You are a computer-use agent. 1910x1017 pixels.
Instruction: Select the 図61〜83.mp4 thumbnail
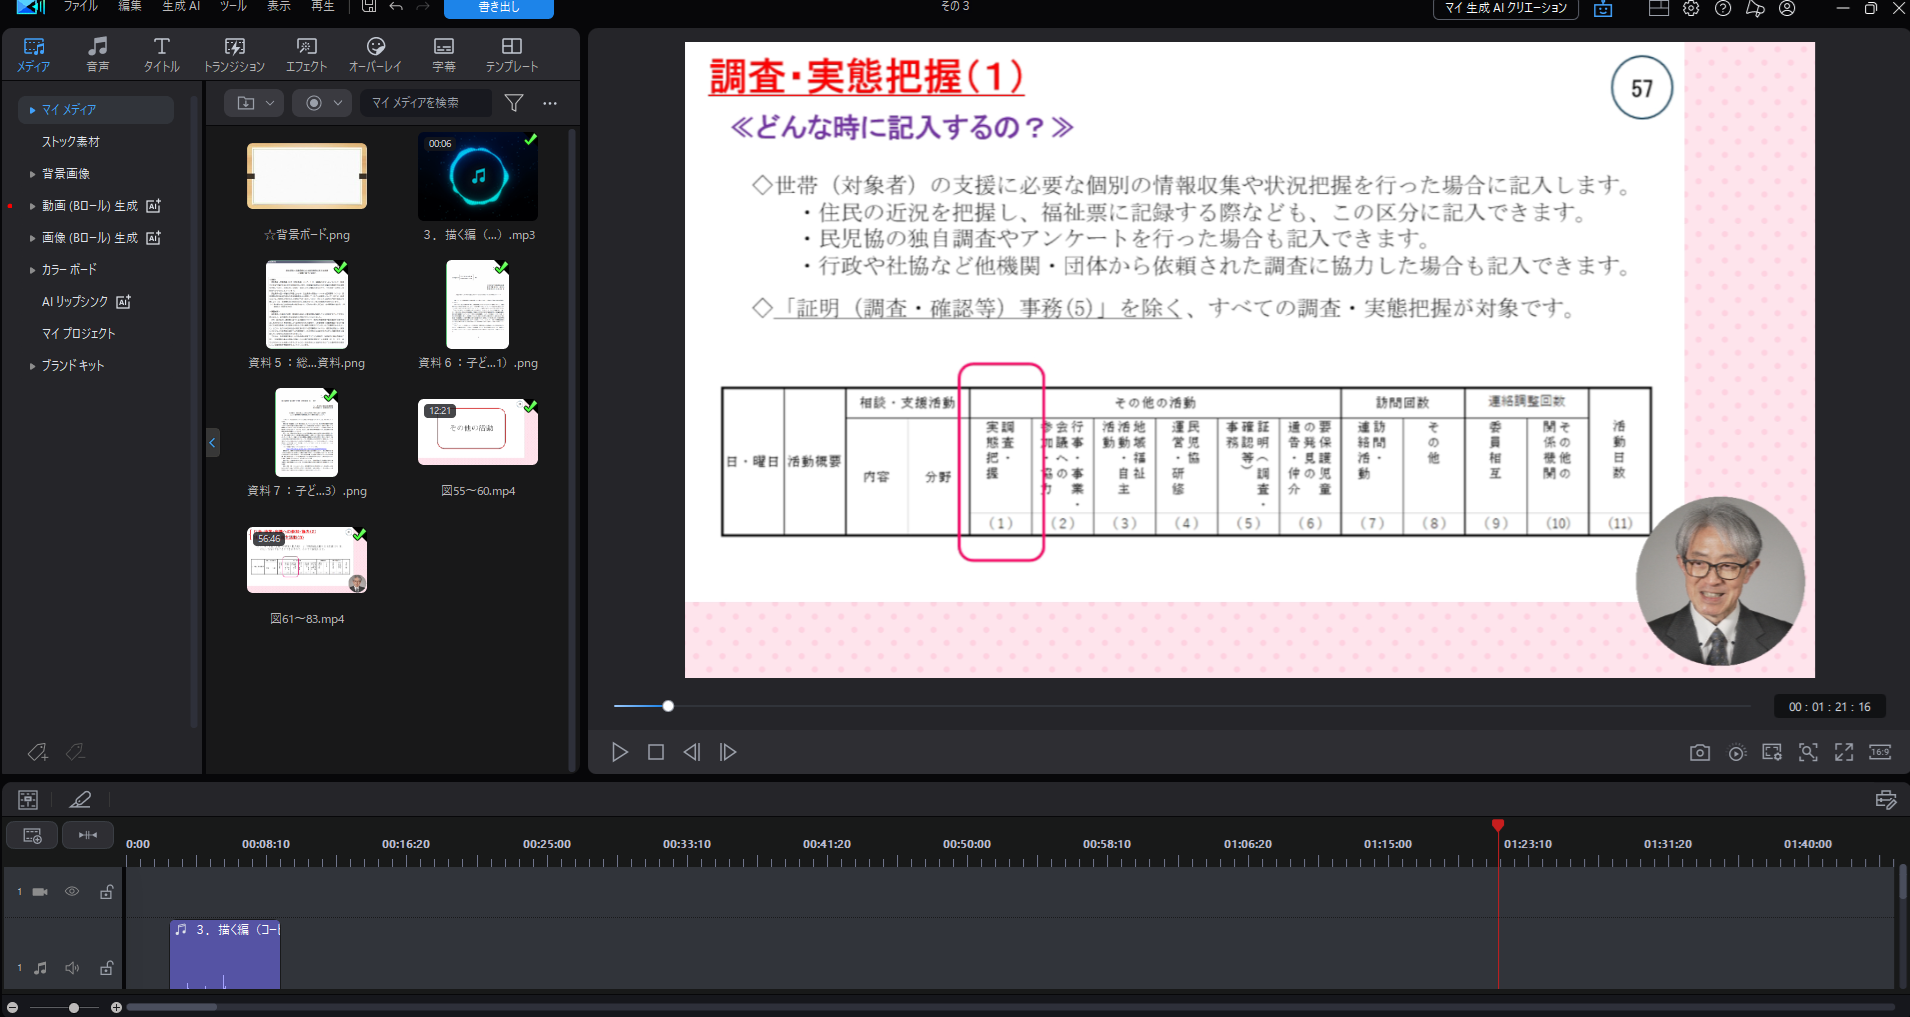point(307,561)
